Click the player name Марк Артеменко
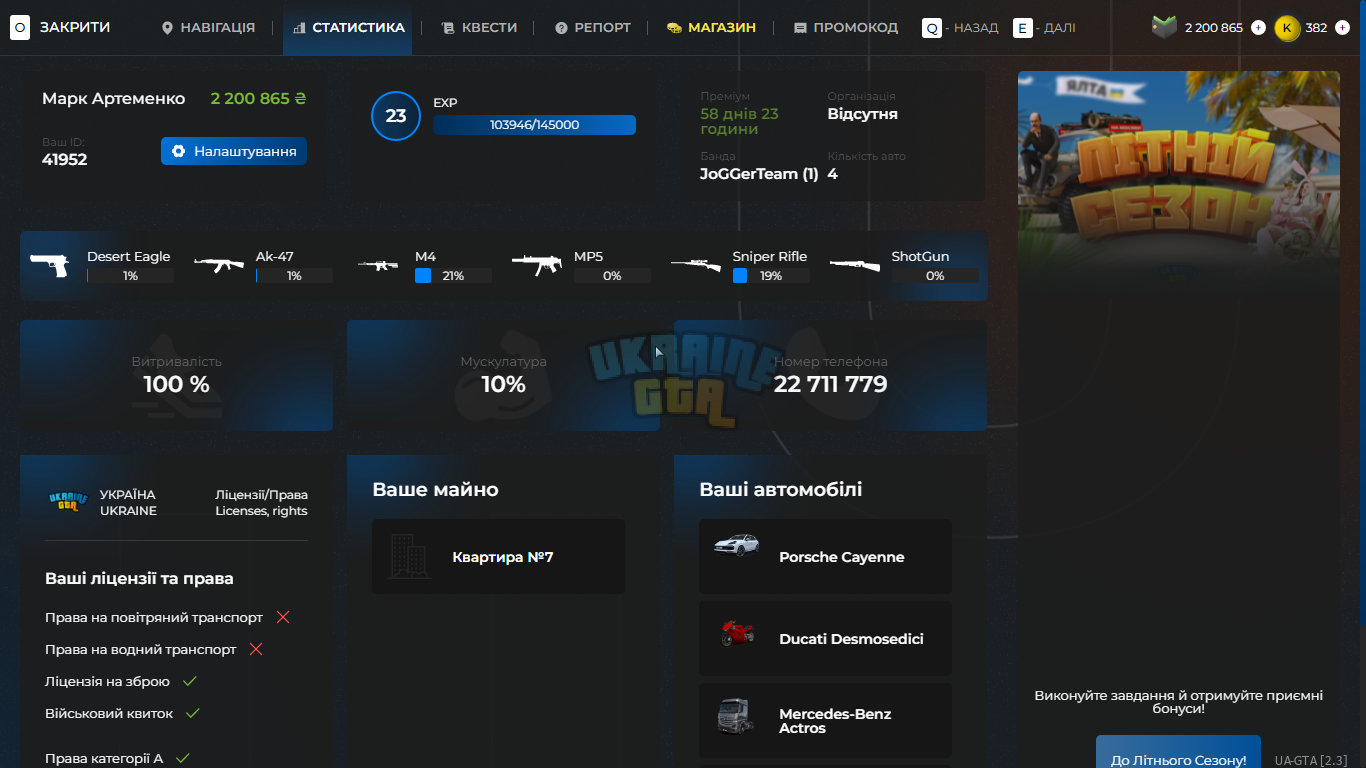Viewport: 1366px width, 768px height. pyautogui.click(x=114, y=98)
